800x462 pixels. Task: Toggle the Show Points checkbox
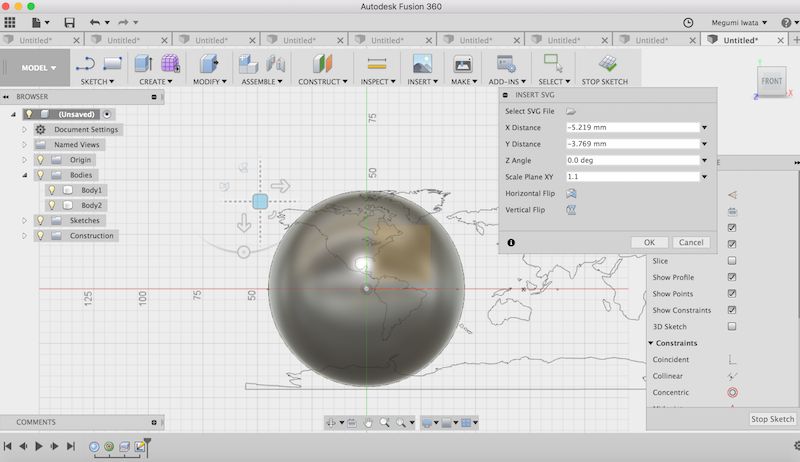(732, 293)
